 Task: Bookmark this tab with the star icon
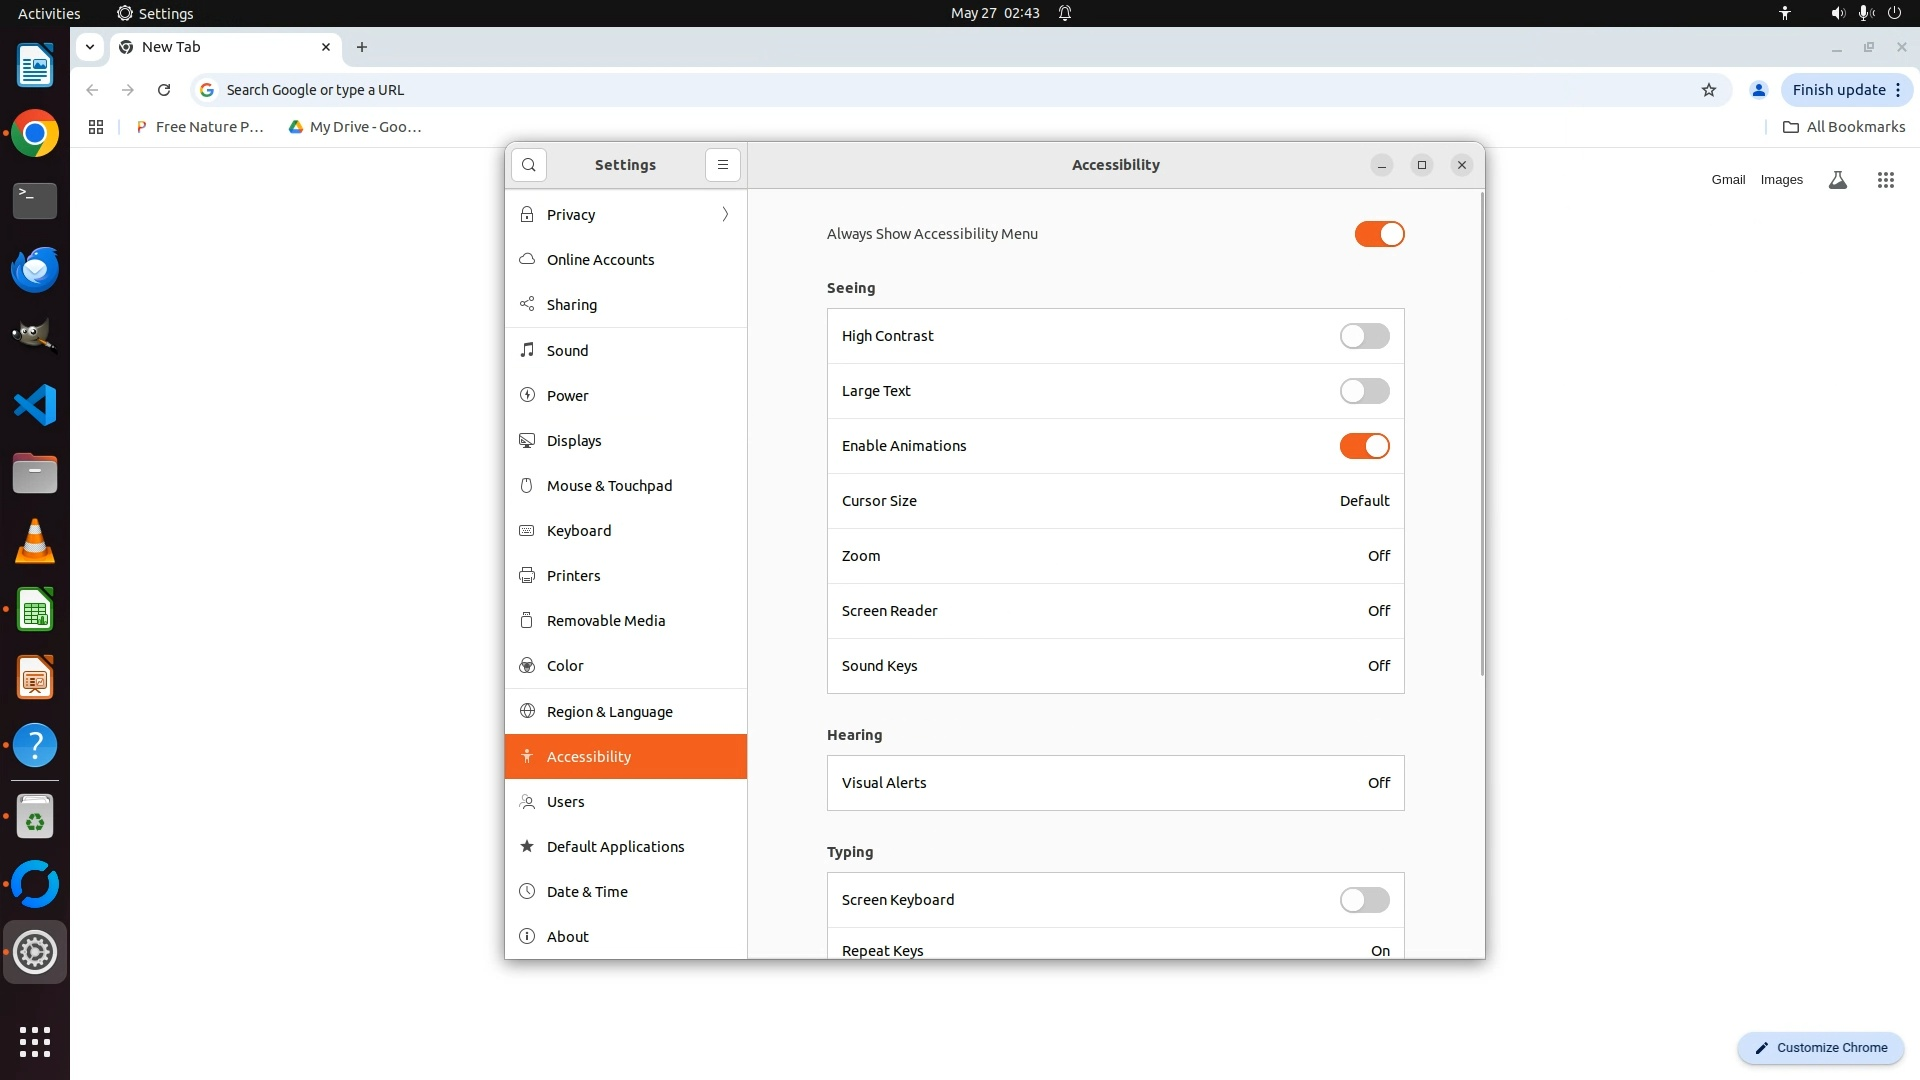coord(1708,90)
